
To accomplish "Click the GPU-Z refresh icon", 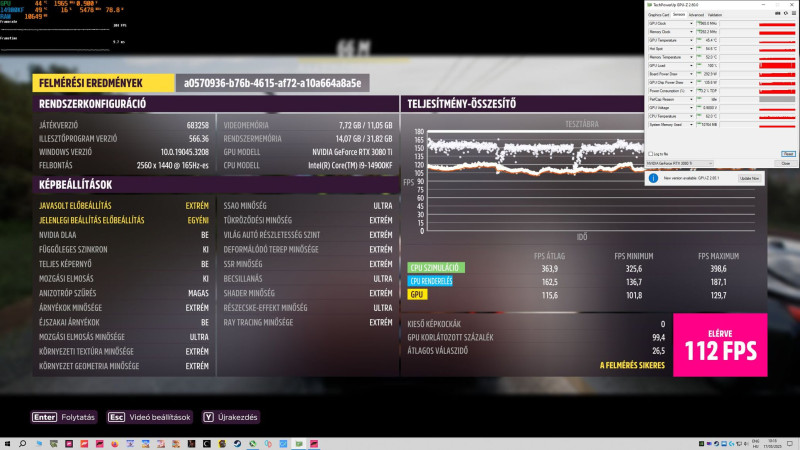I will click(x=786, y=13).
